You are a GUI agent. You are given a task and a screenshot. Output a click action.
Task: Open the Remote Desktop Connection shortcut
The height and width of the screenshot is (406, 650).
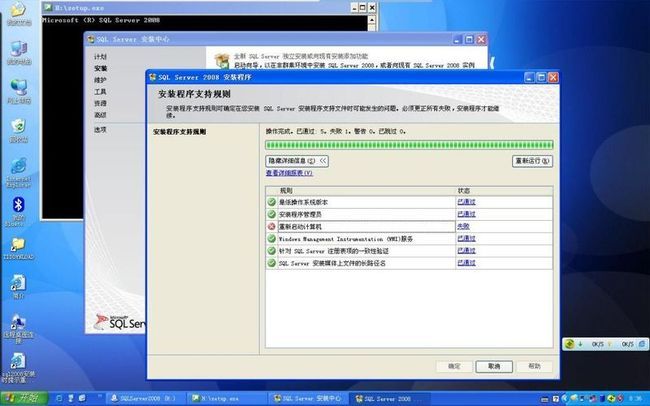click(x=18, y=323)
